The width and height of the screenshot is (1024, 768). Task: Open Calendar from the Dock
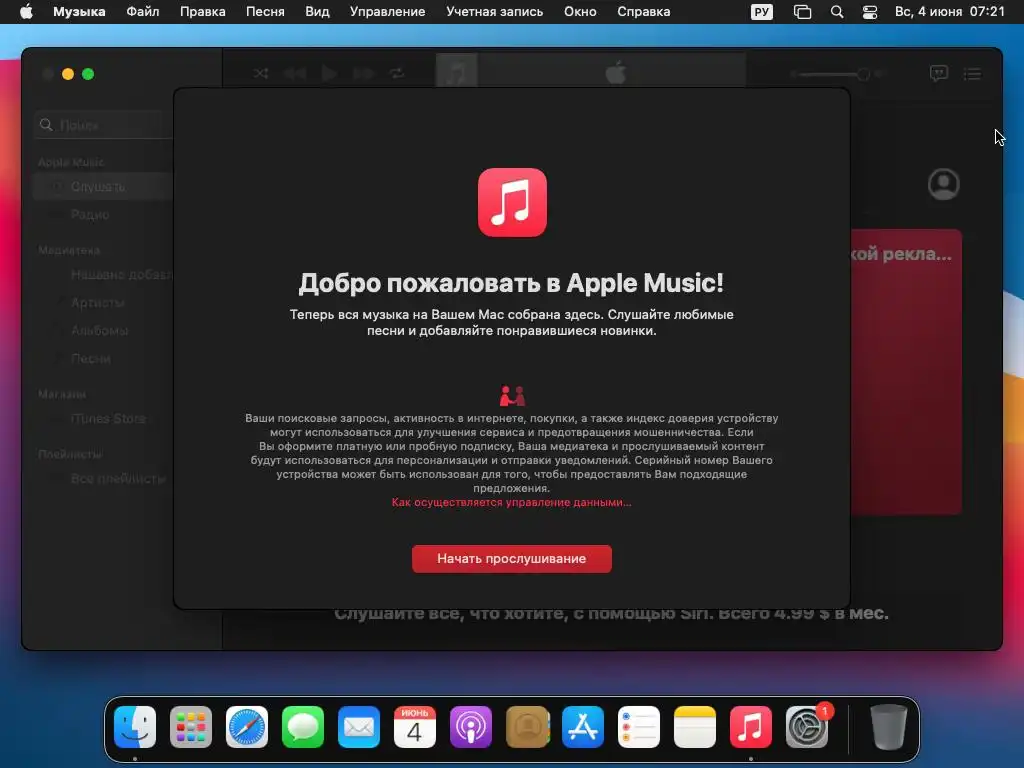click(x=415, y=727)
